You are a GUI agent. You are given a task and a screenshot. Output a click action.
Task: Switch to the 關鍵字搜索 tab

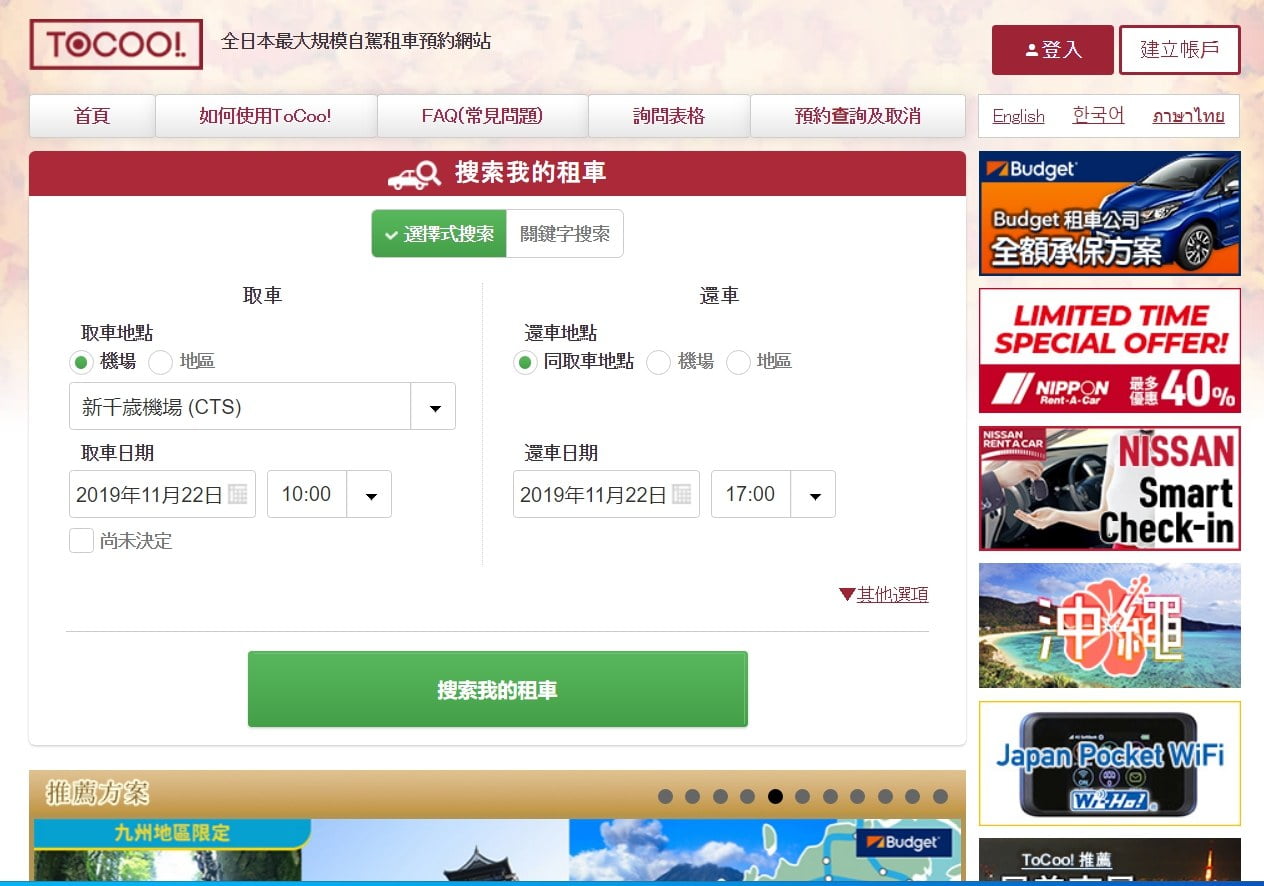565,233
